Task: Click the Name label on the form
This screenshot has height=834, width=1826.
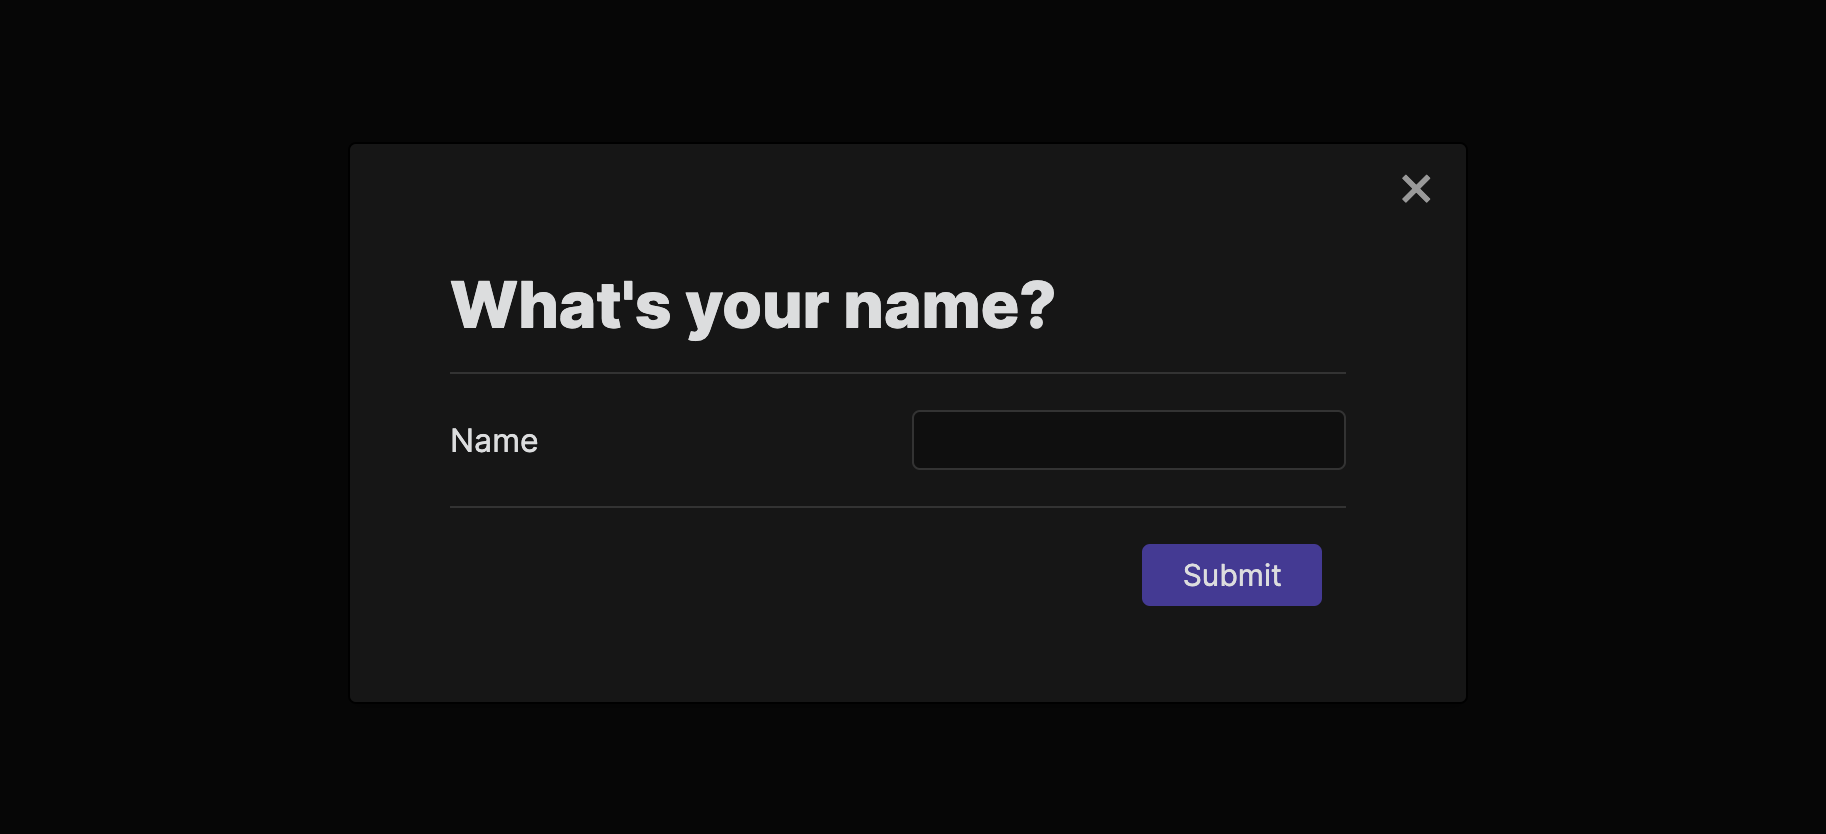Action: (493, 440)
